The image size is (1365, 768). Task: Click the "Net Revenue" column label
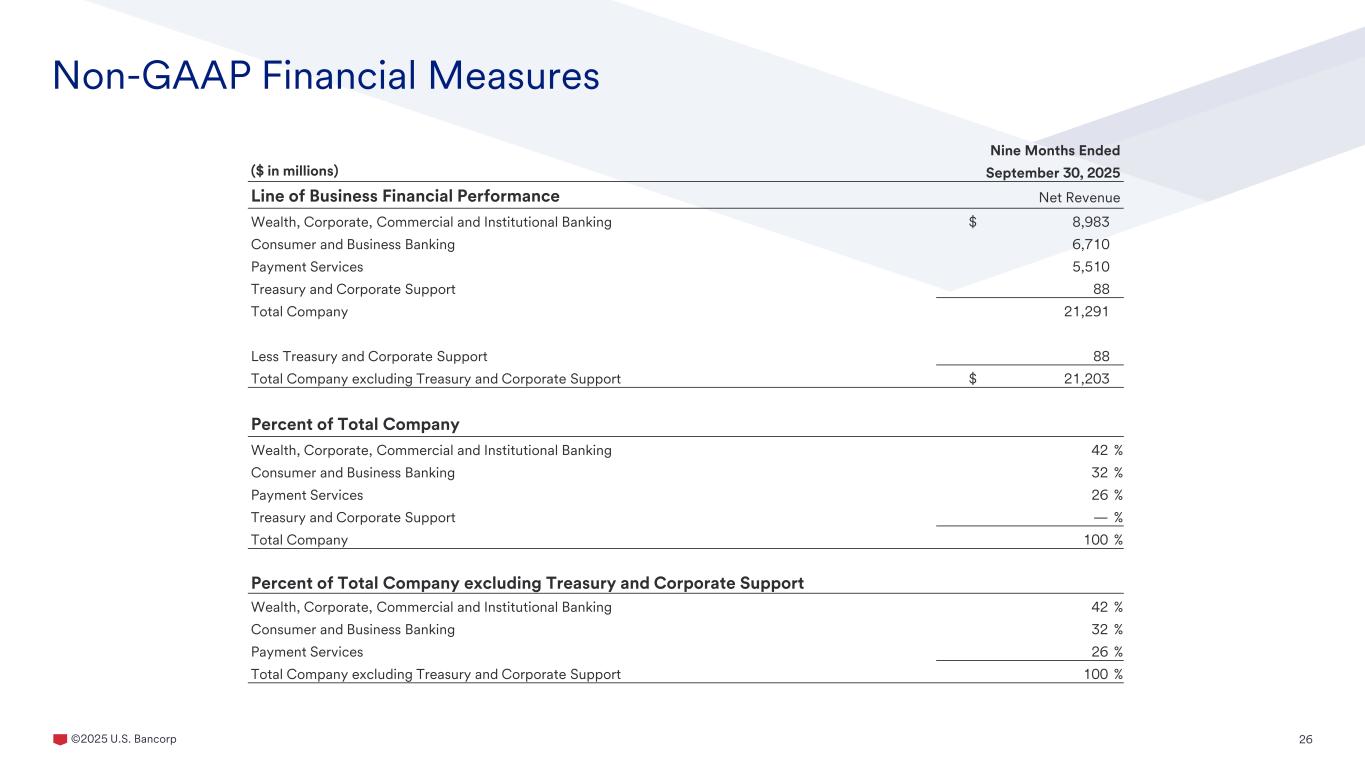(1080, 198)
